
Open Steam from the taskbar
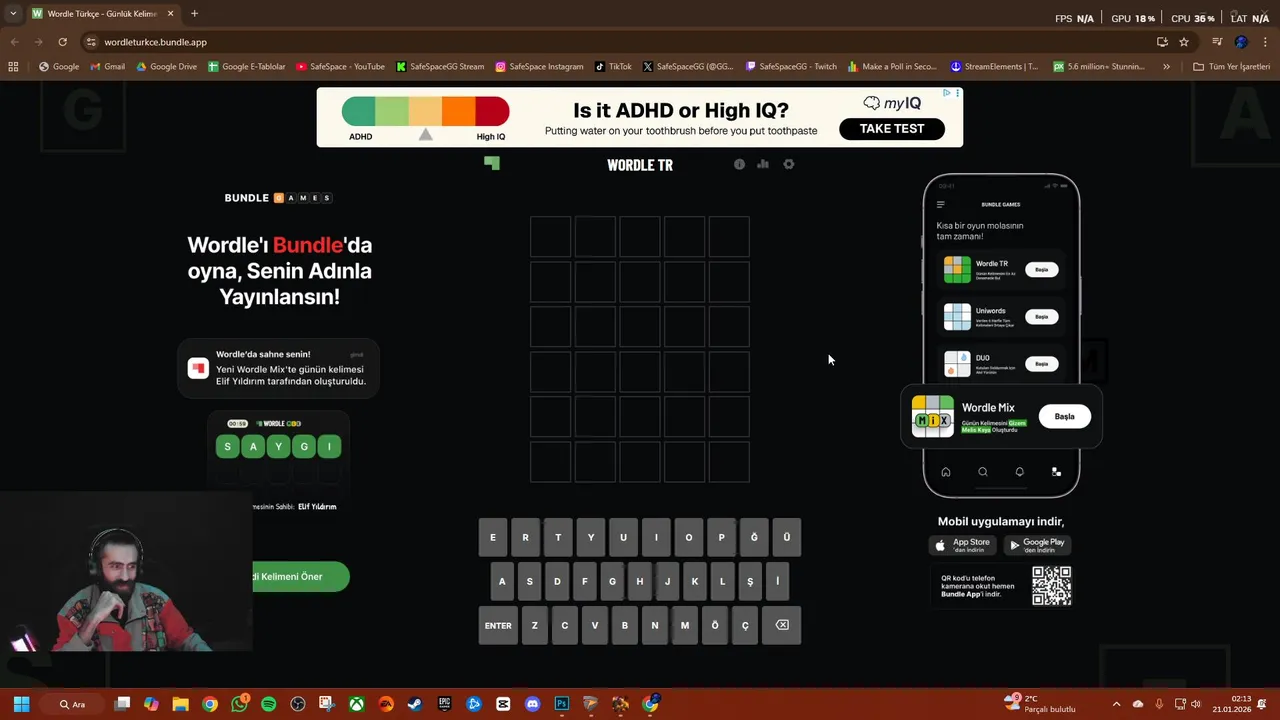pos(415,704)
